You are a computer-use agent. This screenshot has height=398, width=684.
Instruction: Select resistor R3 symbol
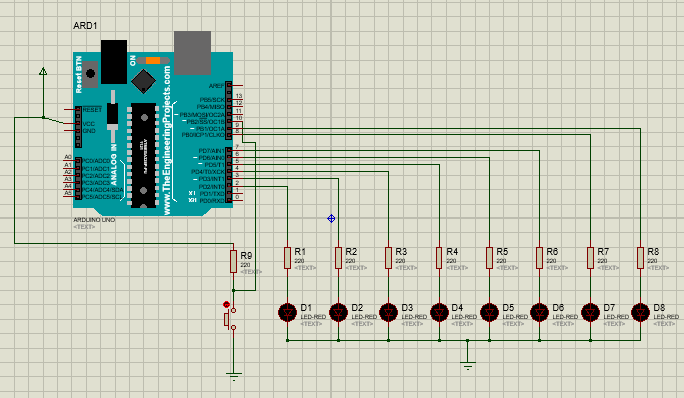click(x=388, y=258)
